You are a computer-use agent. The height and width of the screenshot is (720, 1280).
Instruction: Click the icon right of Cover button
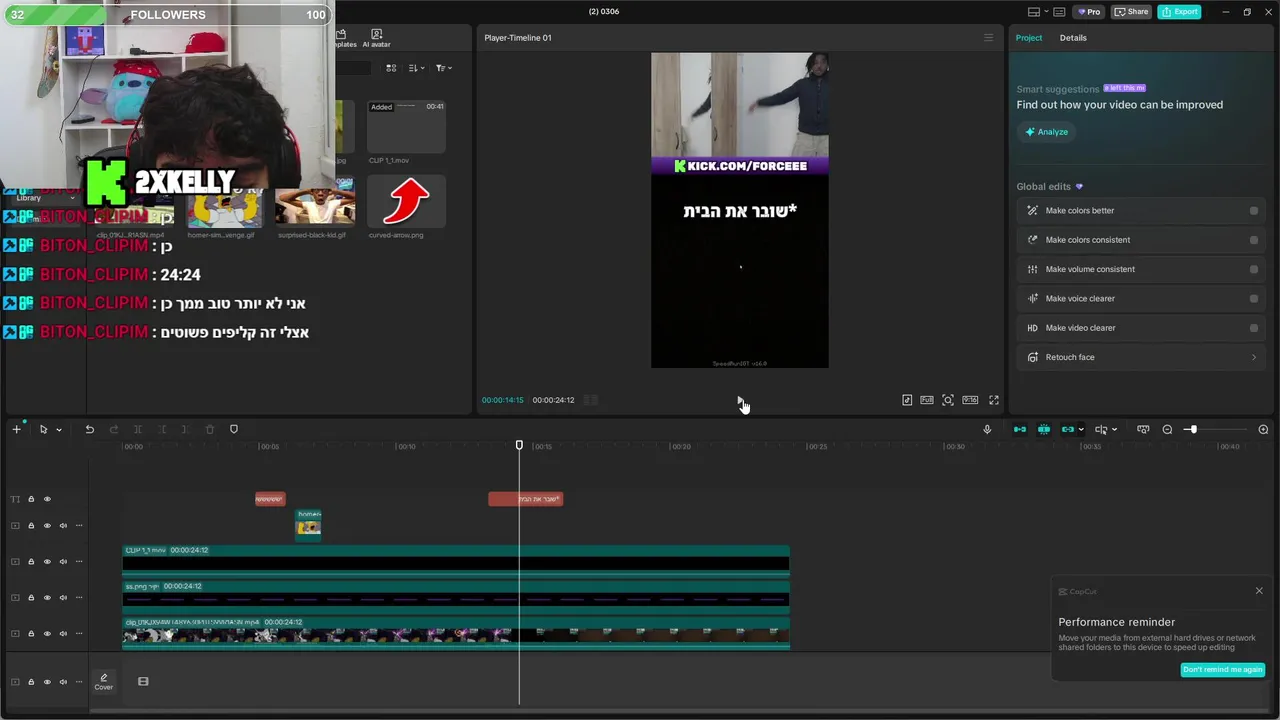(x=143, y=681)
